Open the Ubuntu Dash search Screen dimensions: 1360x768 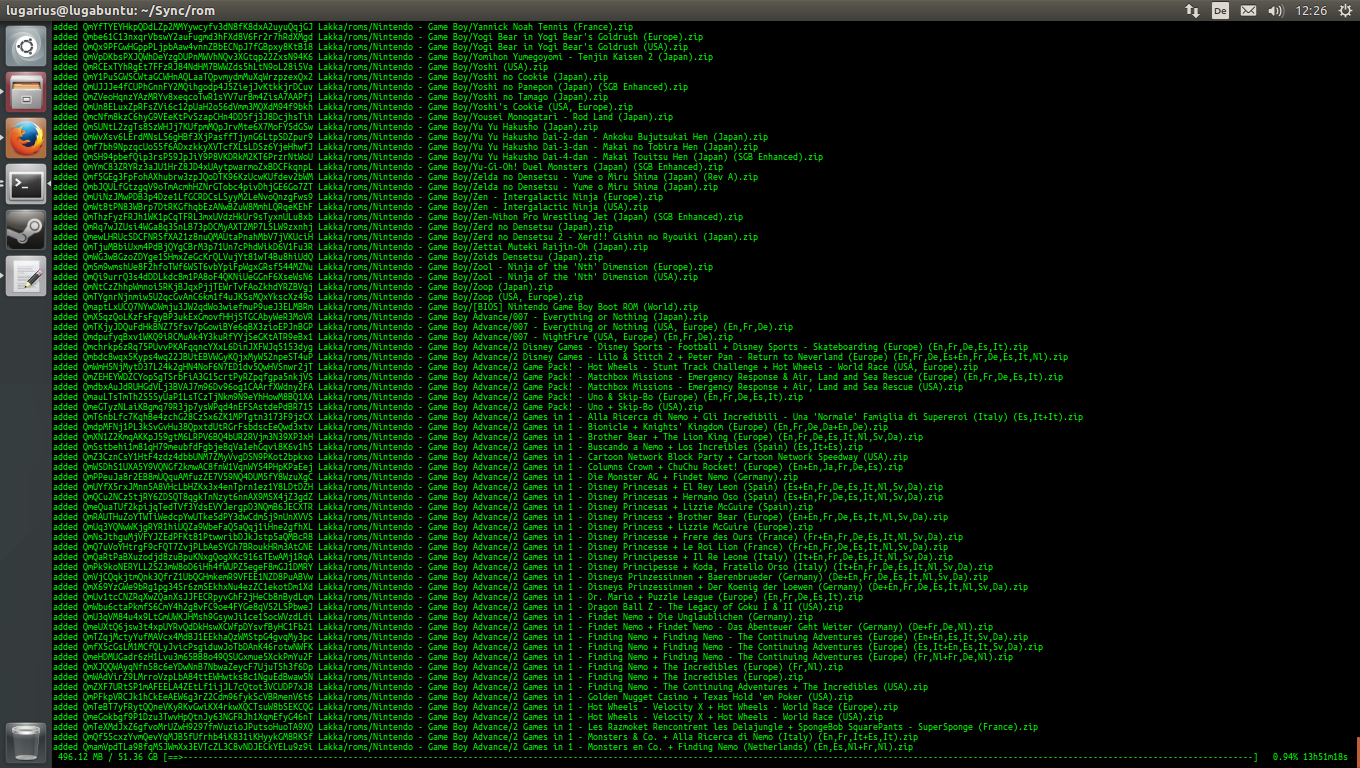pos(26,44)
